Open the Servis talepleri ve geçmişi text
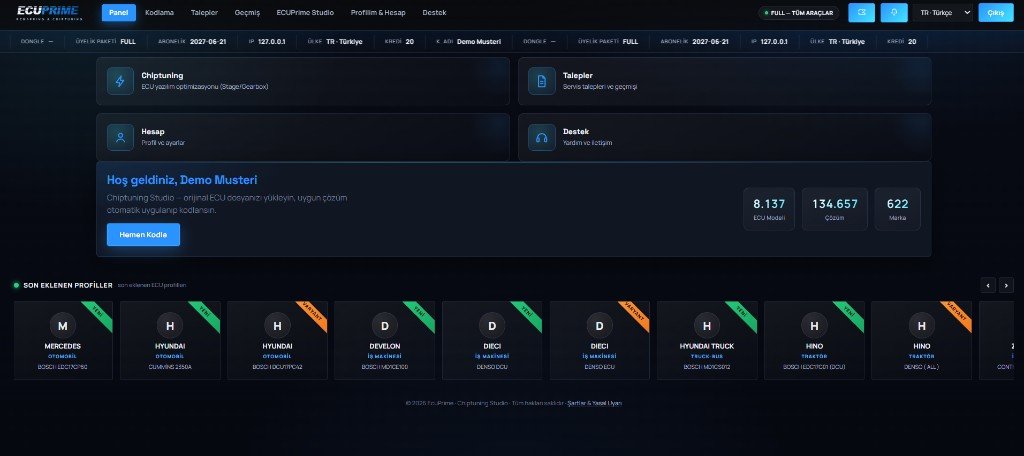The width and height of the screenshot is (1024, 456). (600, 86)
